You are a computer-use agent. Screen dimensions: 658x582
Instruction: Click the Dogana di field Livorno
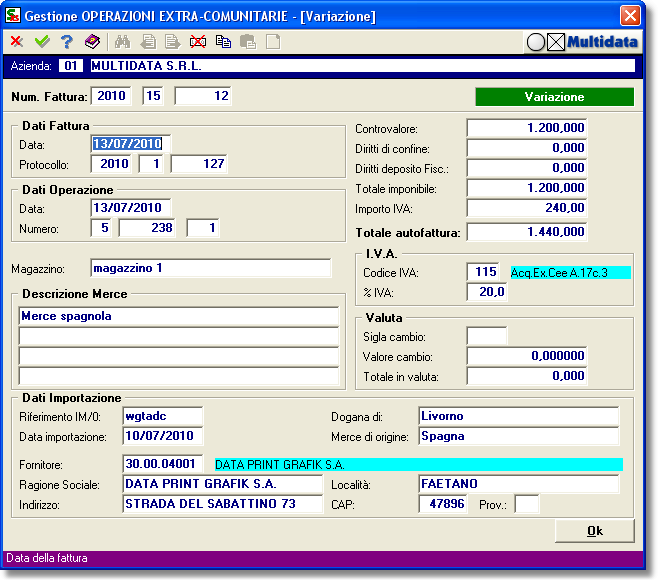[519, 416]
